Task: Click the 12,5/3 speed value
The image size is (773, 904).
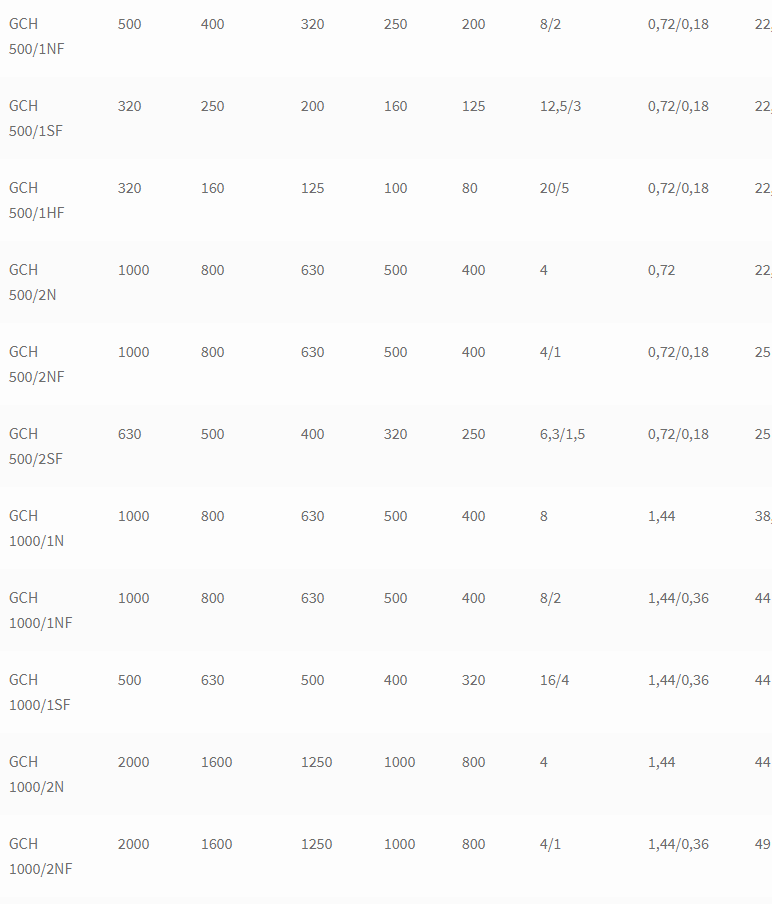Action: point(560,107)
